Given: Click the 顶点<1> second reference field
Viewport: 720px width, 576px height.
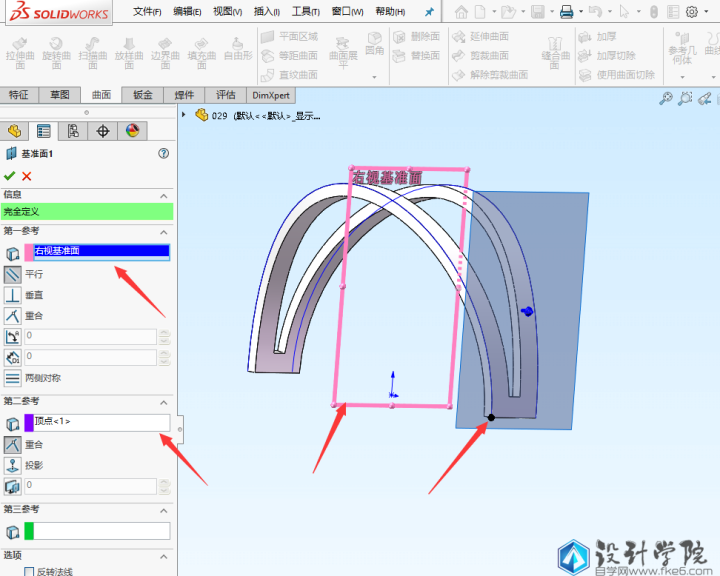Looking at the screenshot, I should tap(101, 422).
